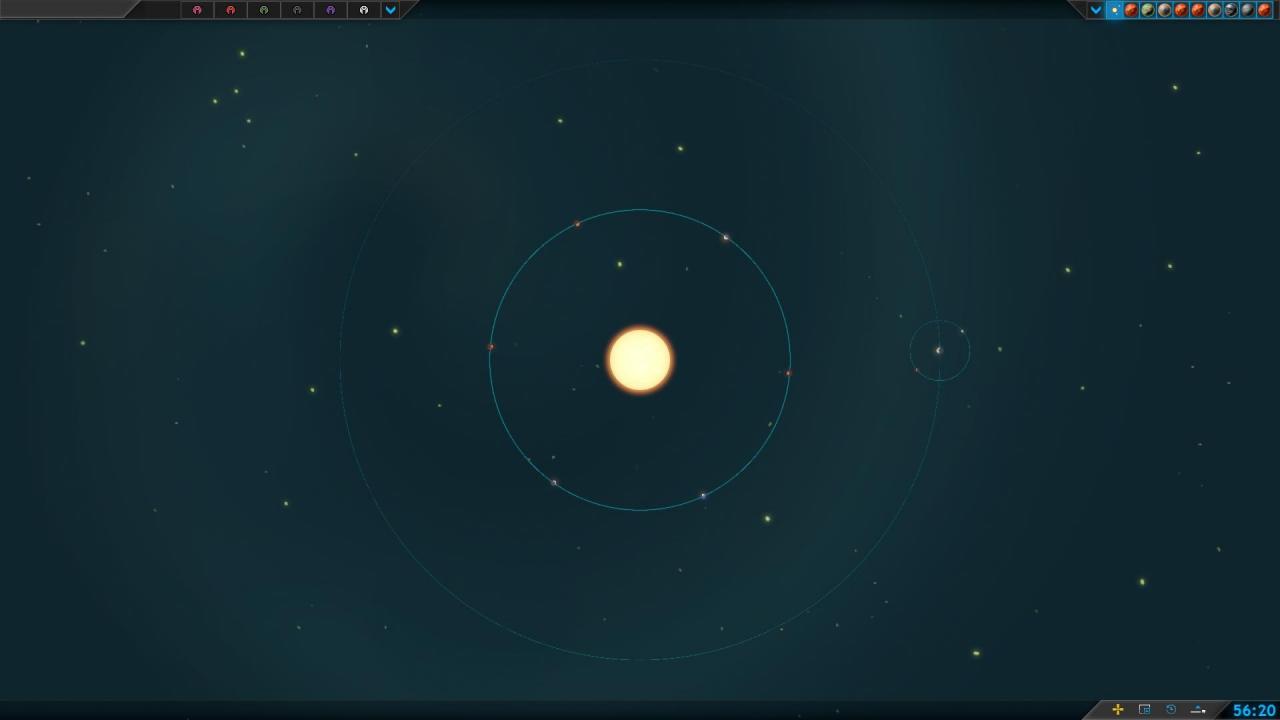1280x720 pixels.
Task: Select the central sun
Action: pyautogui.click(x=640, y=359)
